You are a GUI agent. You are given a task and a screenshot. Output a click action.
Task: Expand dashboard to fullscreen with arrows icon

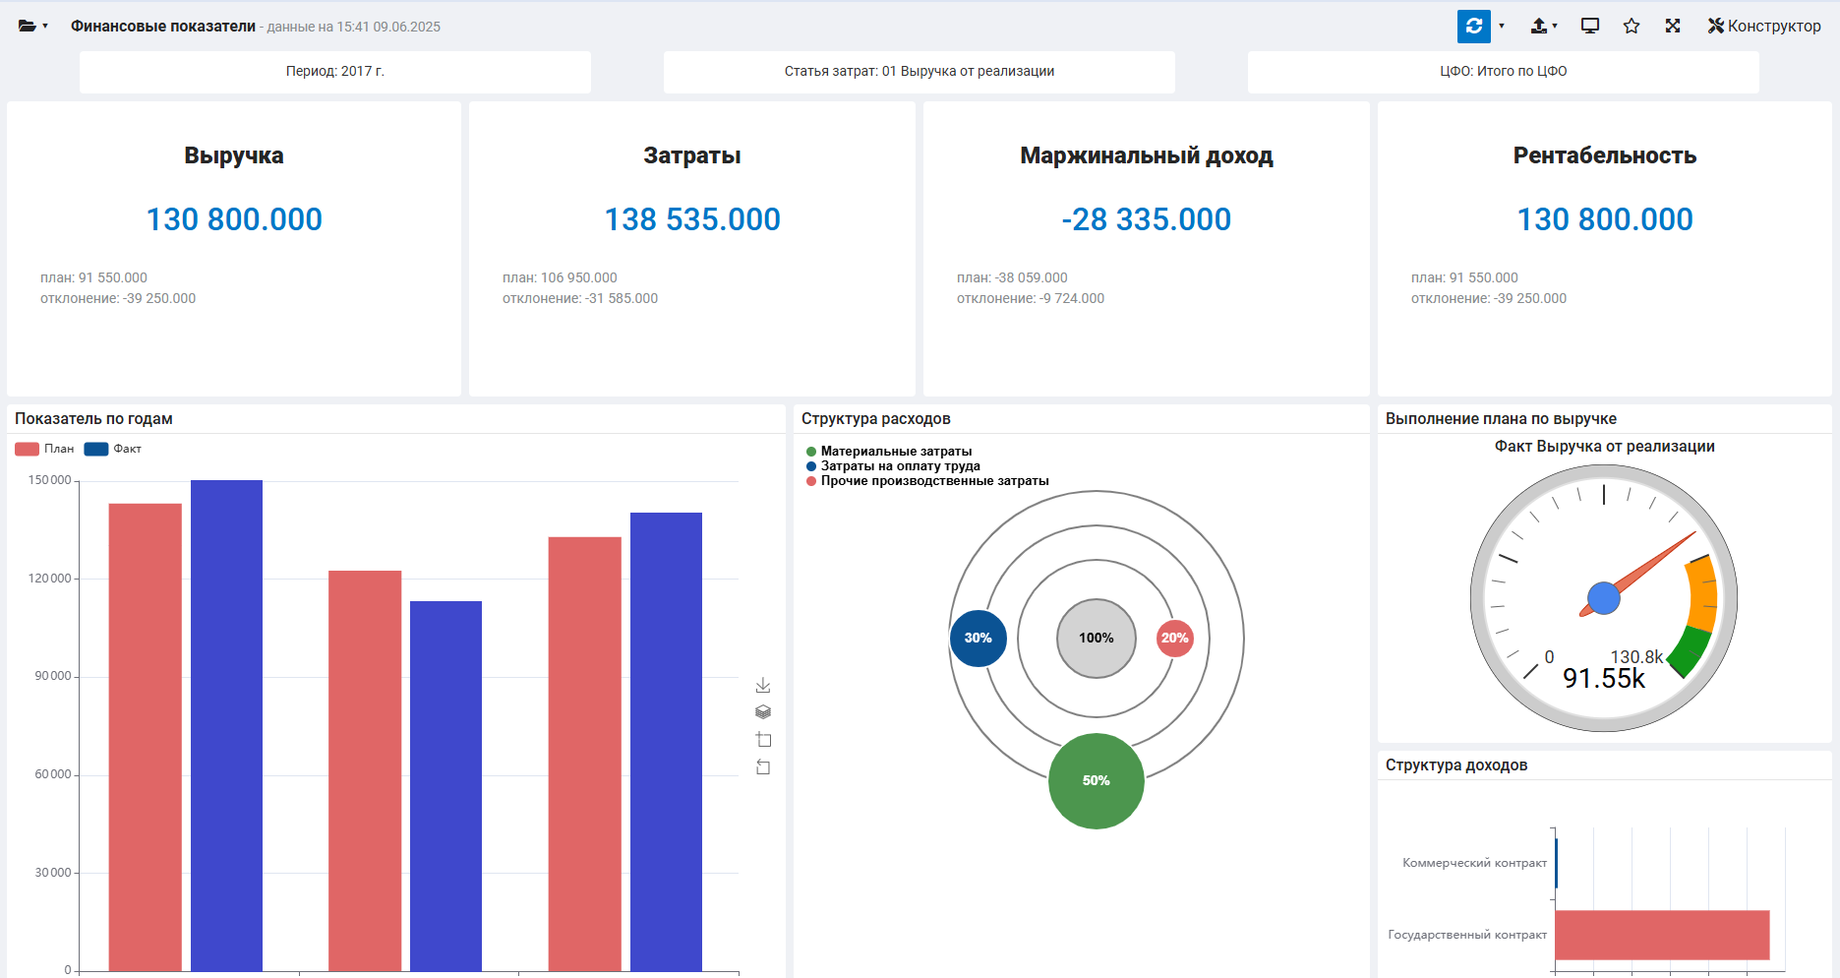point(1672,26)
